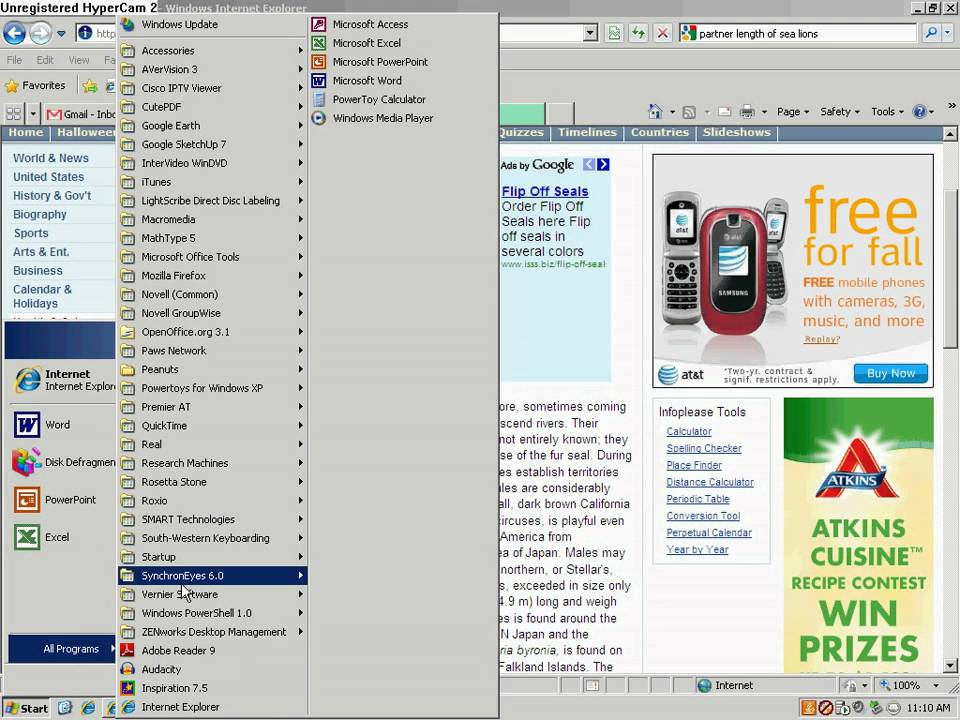Click the IE forward arrow button
The height and width of the screenshot is (720, 960).
click(40, 33)
